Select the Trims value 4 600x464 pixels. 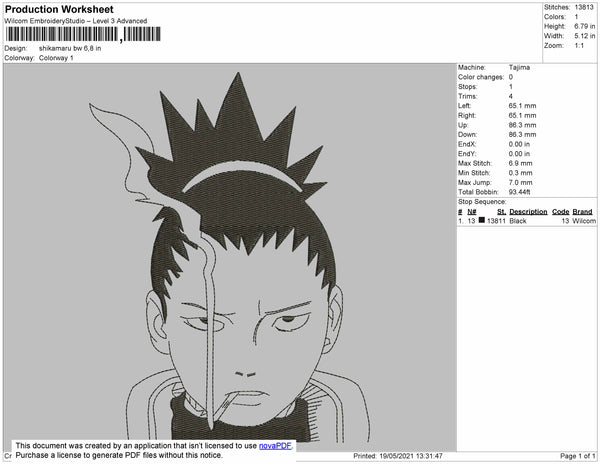point(510,96)
